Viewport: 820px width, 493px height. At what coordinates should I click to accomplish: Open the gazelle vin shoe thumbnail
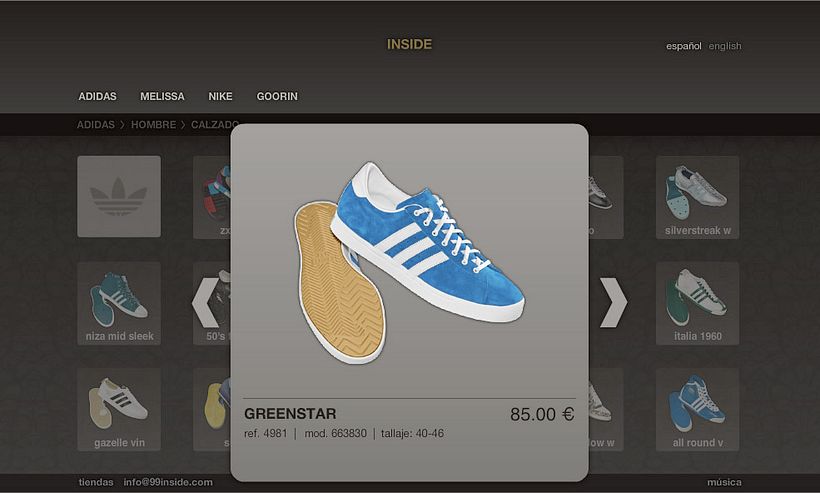tap(119, 409)
